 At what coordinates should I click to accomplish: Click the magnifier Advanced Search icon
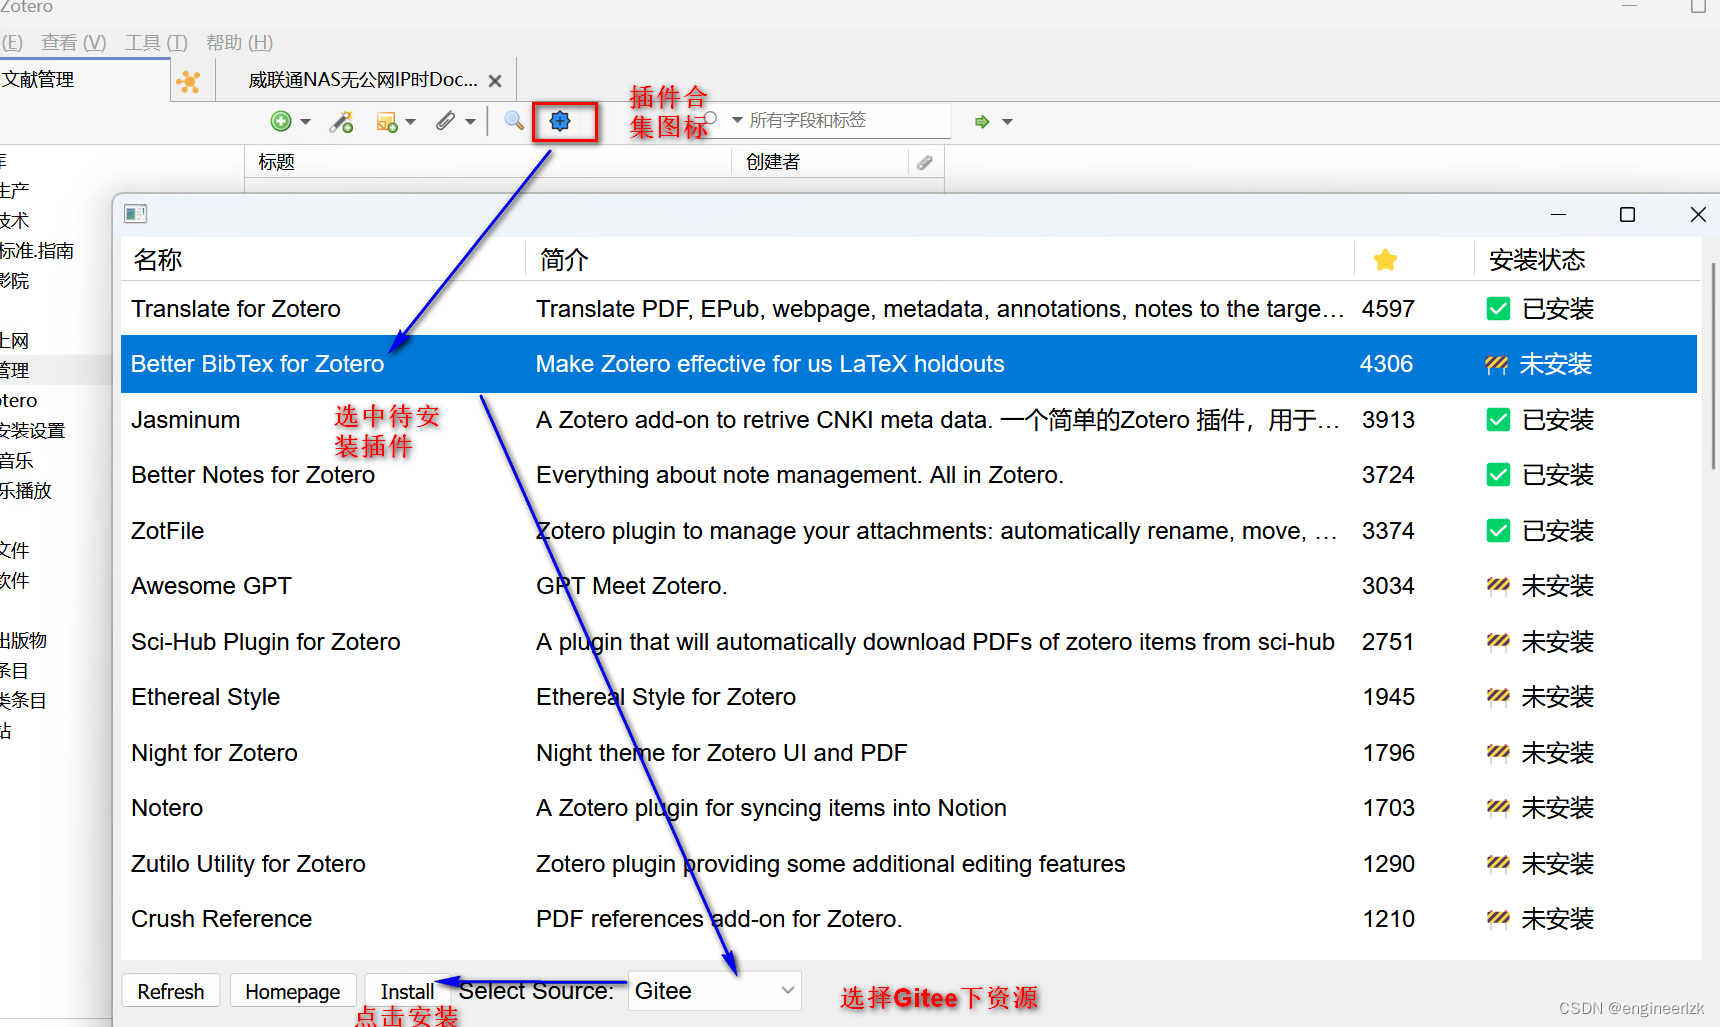(514, 121)
